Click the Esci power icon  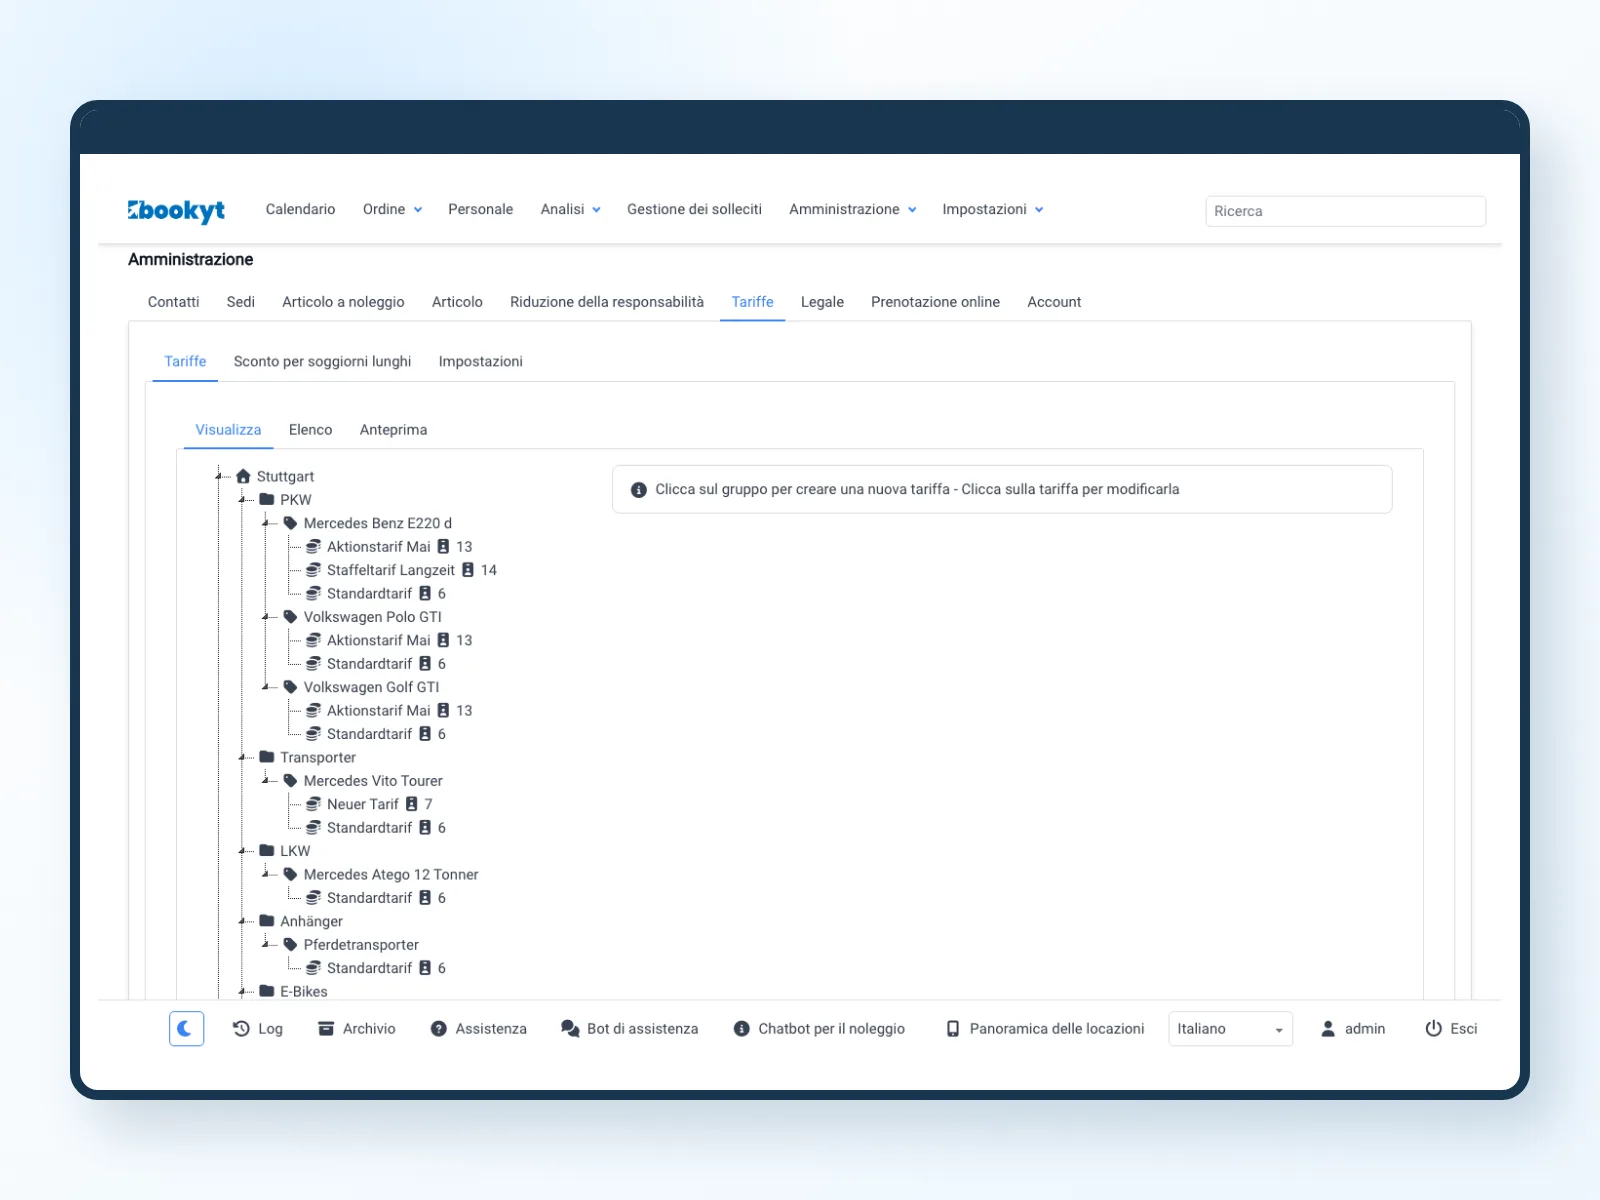[x=1433, y=1029]
